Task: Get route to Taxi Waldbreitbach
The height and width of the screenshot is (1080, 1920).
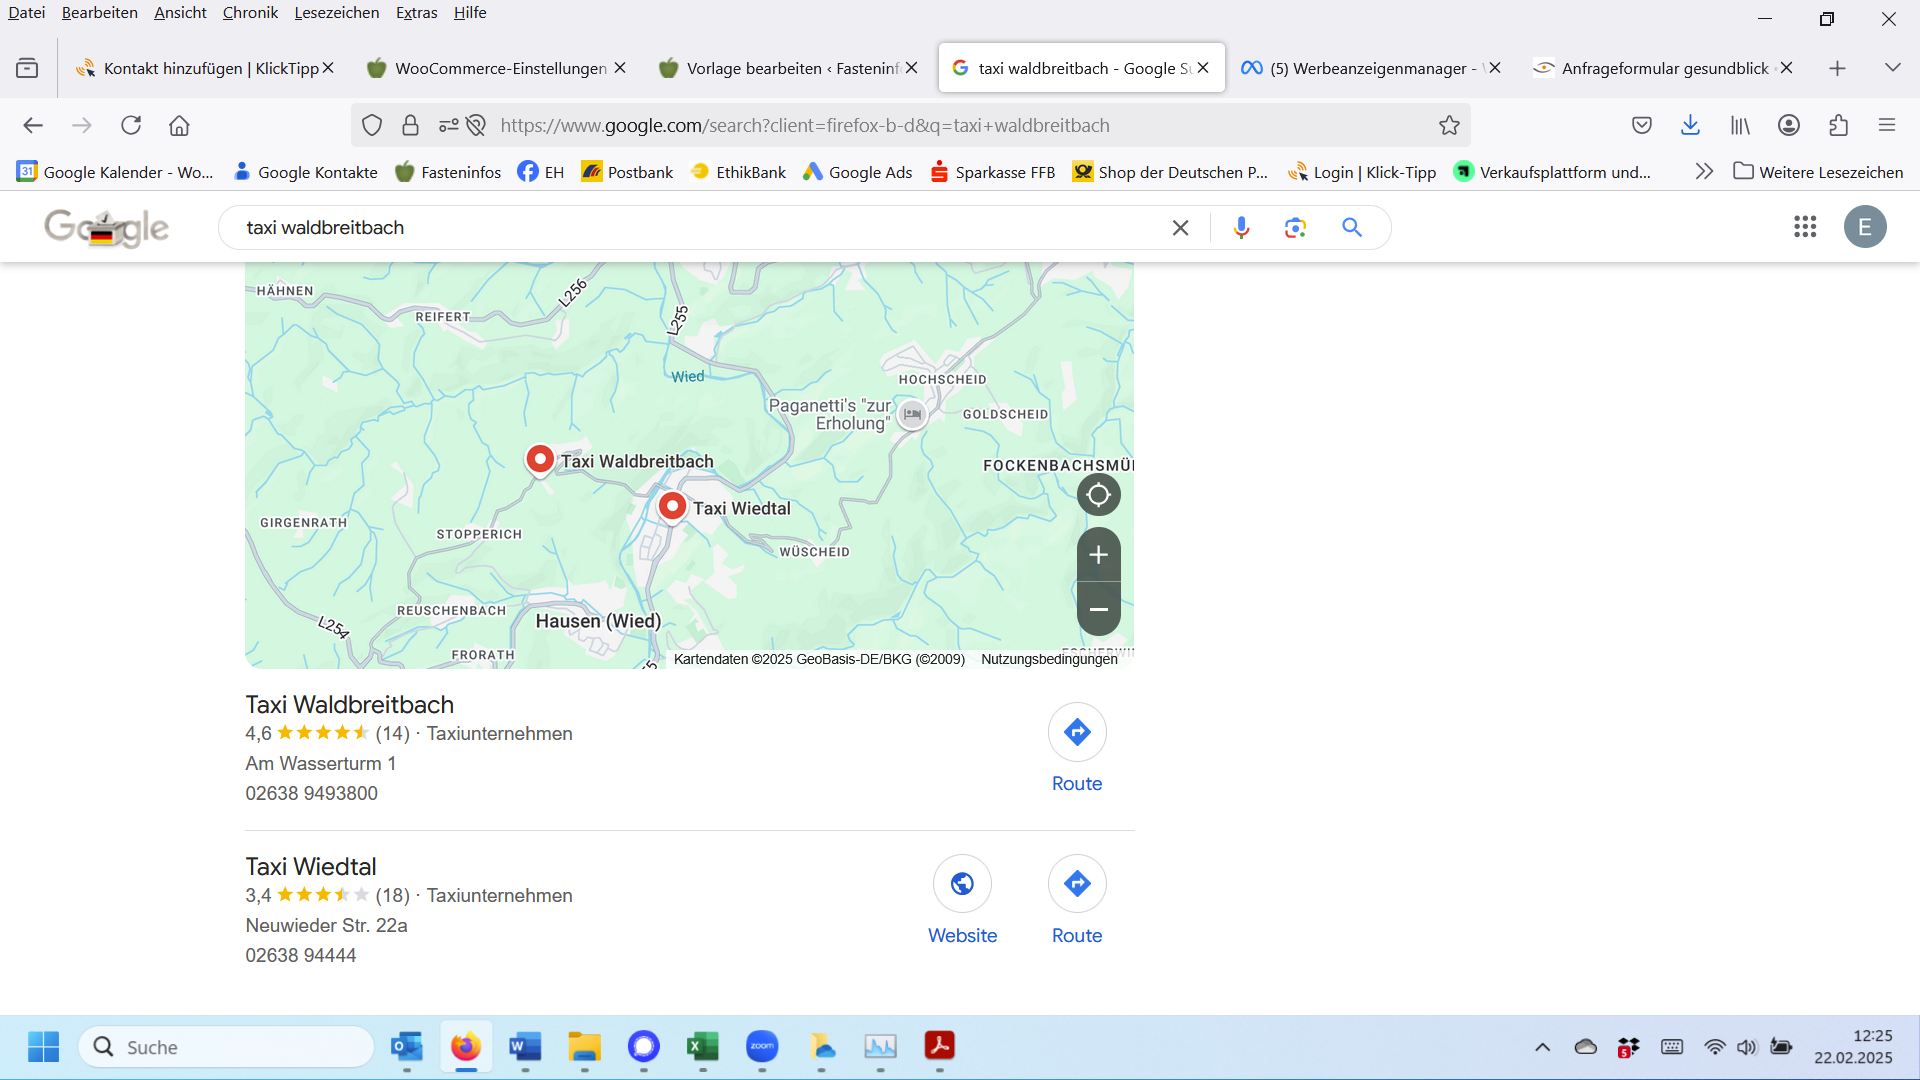Action: pyautogui.click(x=1077, y=748)
